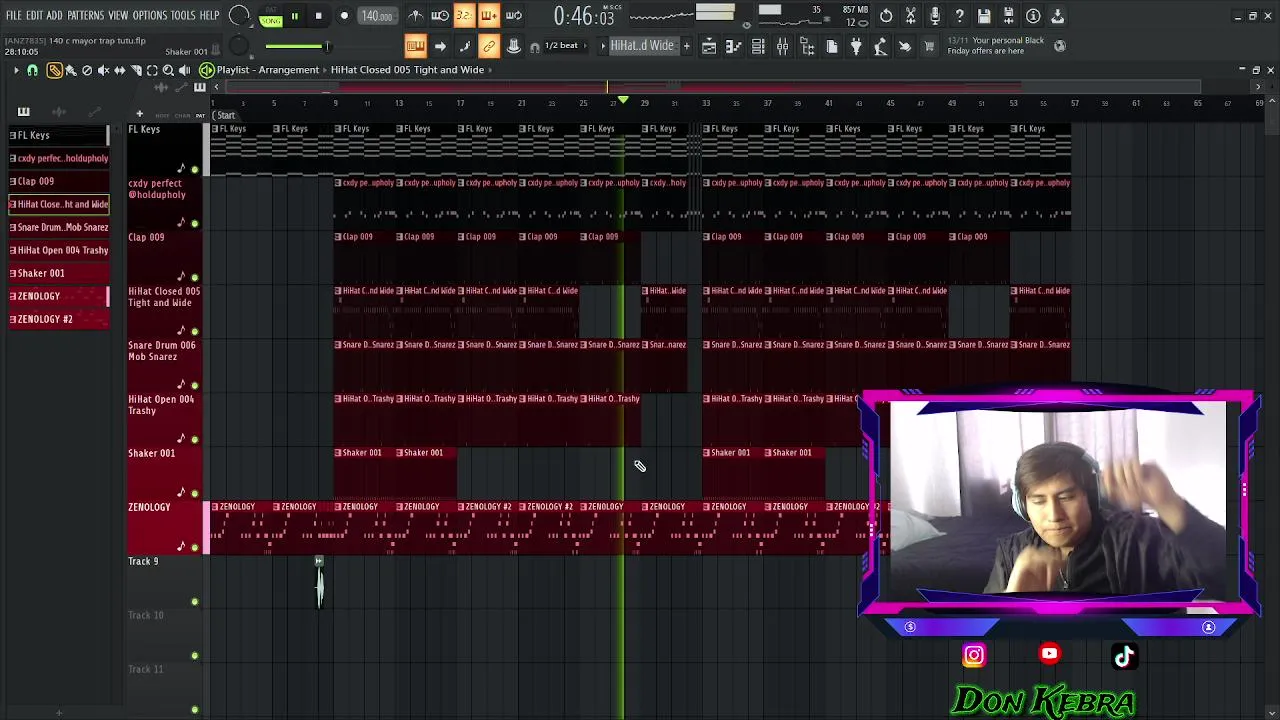Image resolution: width=1280 pixels, height=720 pixels.
Task: Click the save project floppy icon
Action: point(984,16)
